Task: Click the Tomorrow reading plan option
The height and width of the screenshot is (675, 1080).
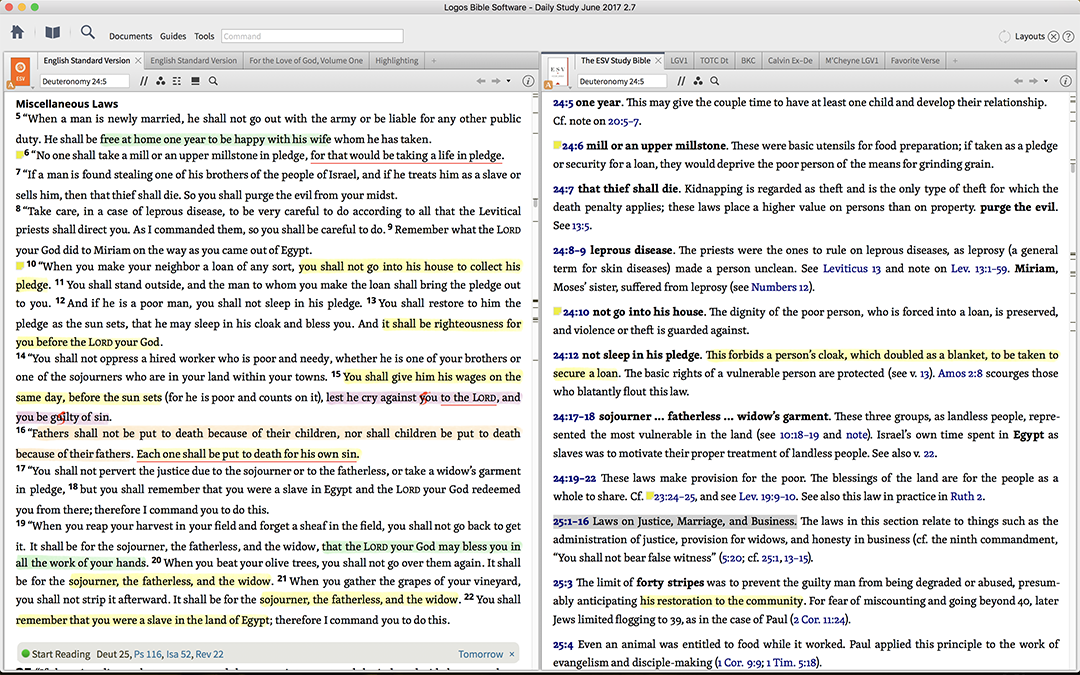Action: coord(480,654)
